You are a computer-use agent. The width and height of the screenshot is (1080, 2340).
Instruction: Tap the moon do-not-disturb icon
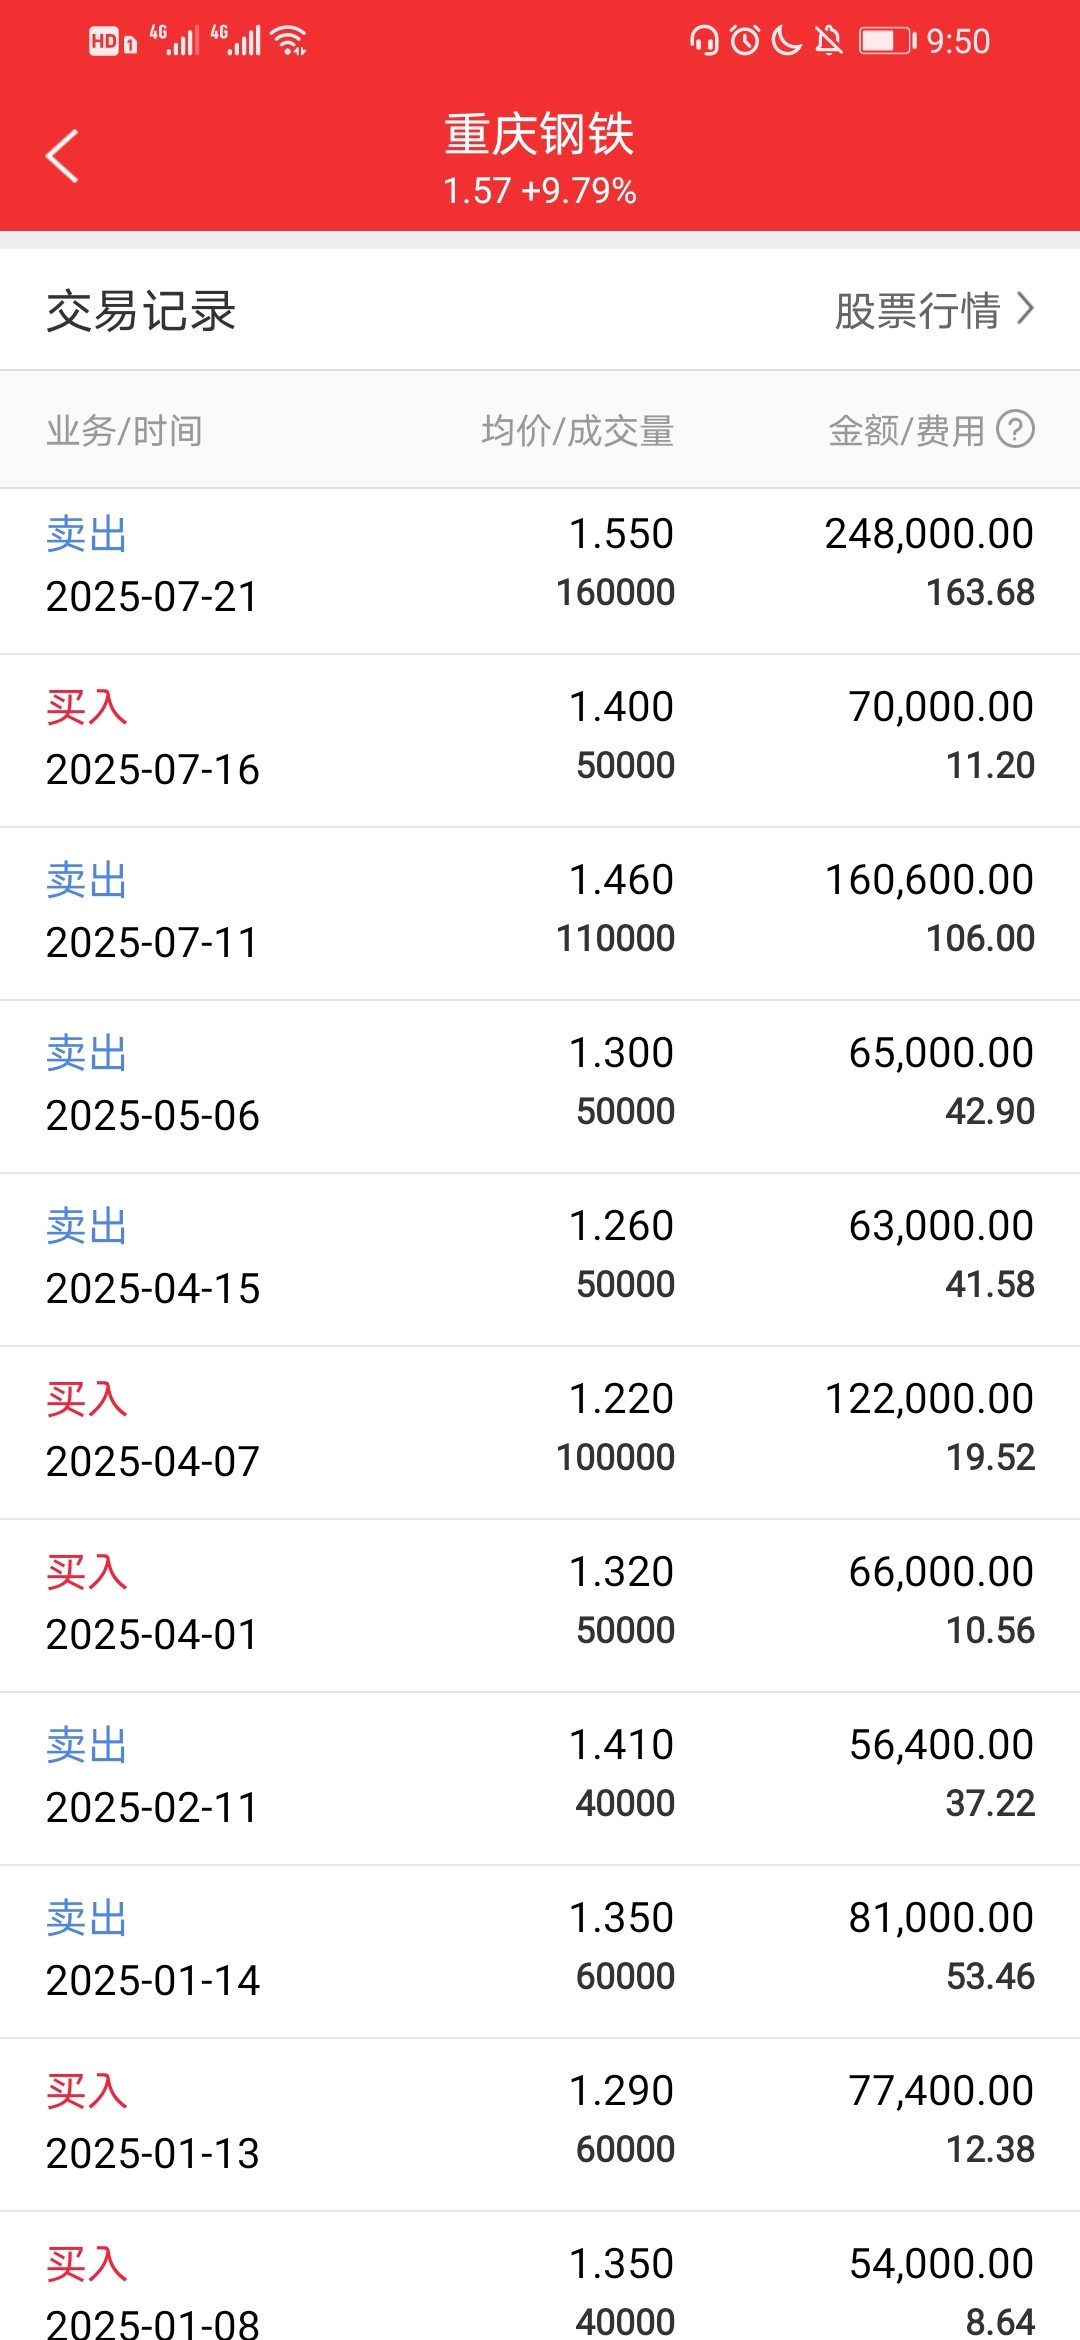click(x=787, y=40)
